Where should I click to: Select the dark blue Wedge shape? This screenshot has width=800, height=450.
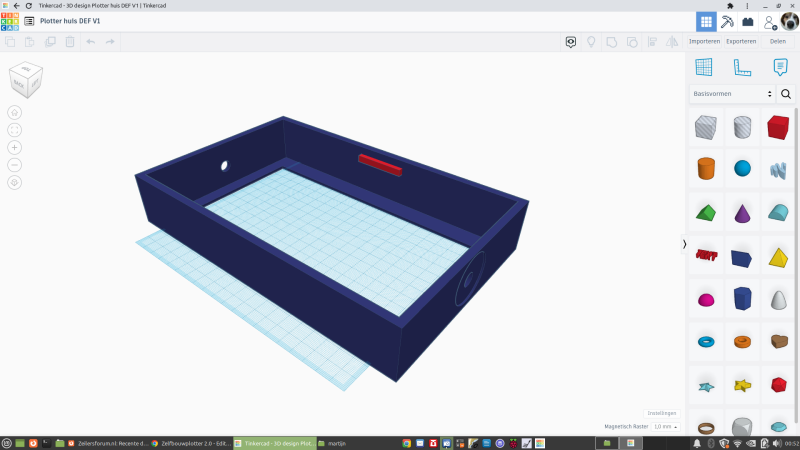(741, 258)
